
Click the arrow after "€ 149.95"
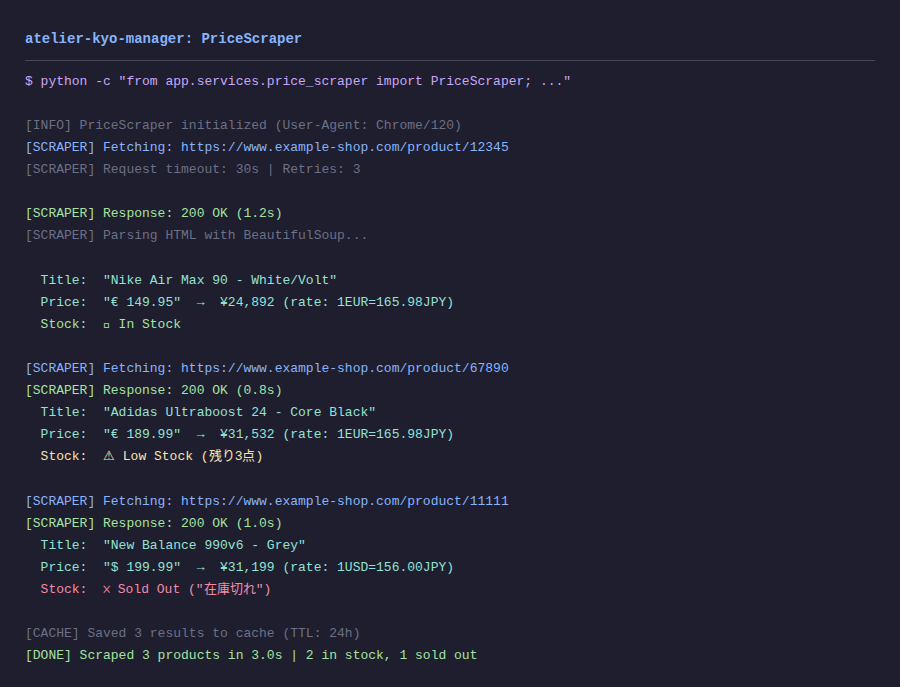point(200,303)
